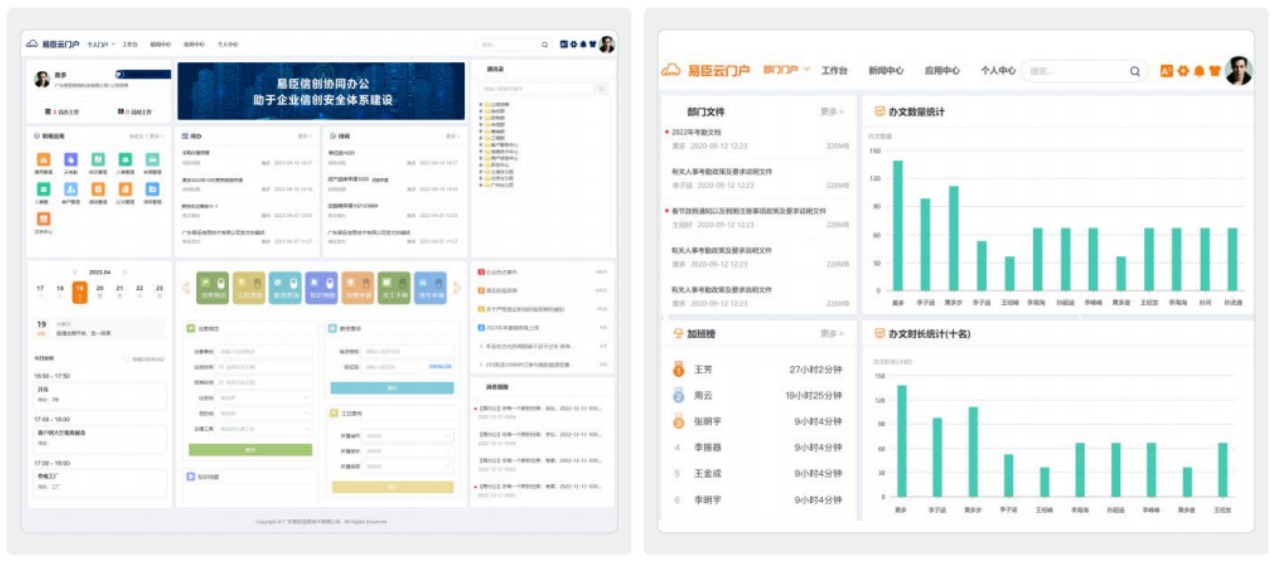Click the 易臣信创协同办公 banner image
This screenshot has height=561, width=1276.
(x=321, y=92)
